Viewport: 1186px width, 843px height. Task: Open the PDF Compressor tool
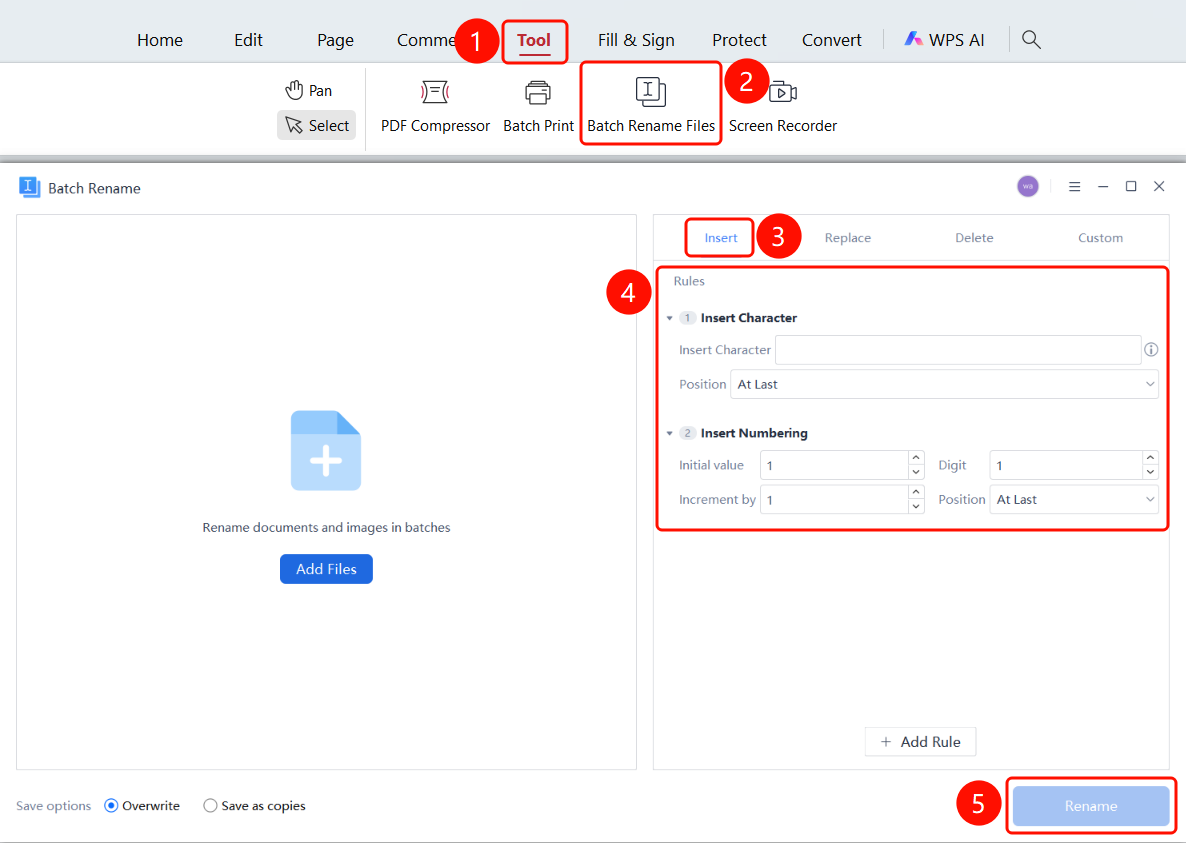(x=435, y=106)
